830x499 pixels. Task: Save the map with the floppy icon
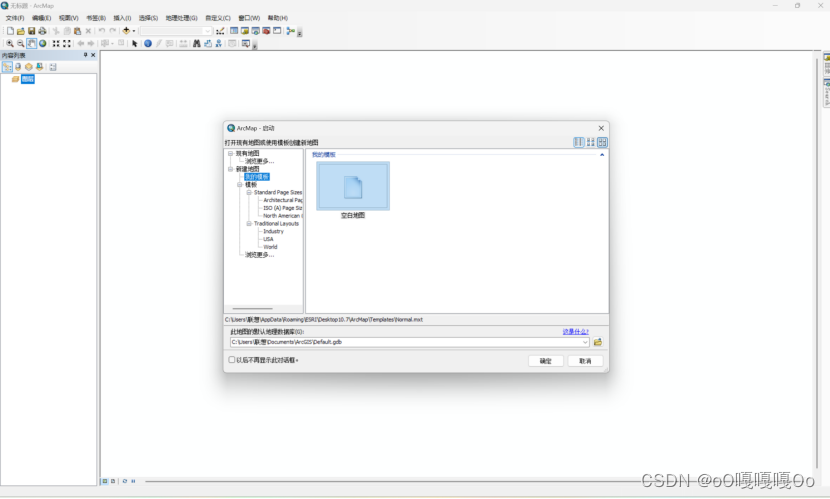pyautogui.click(x=31, y=31)
